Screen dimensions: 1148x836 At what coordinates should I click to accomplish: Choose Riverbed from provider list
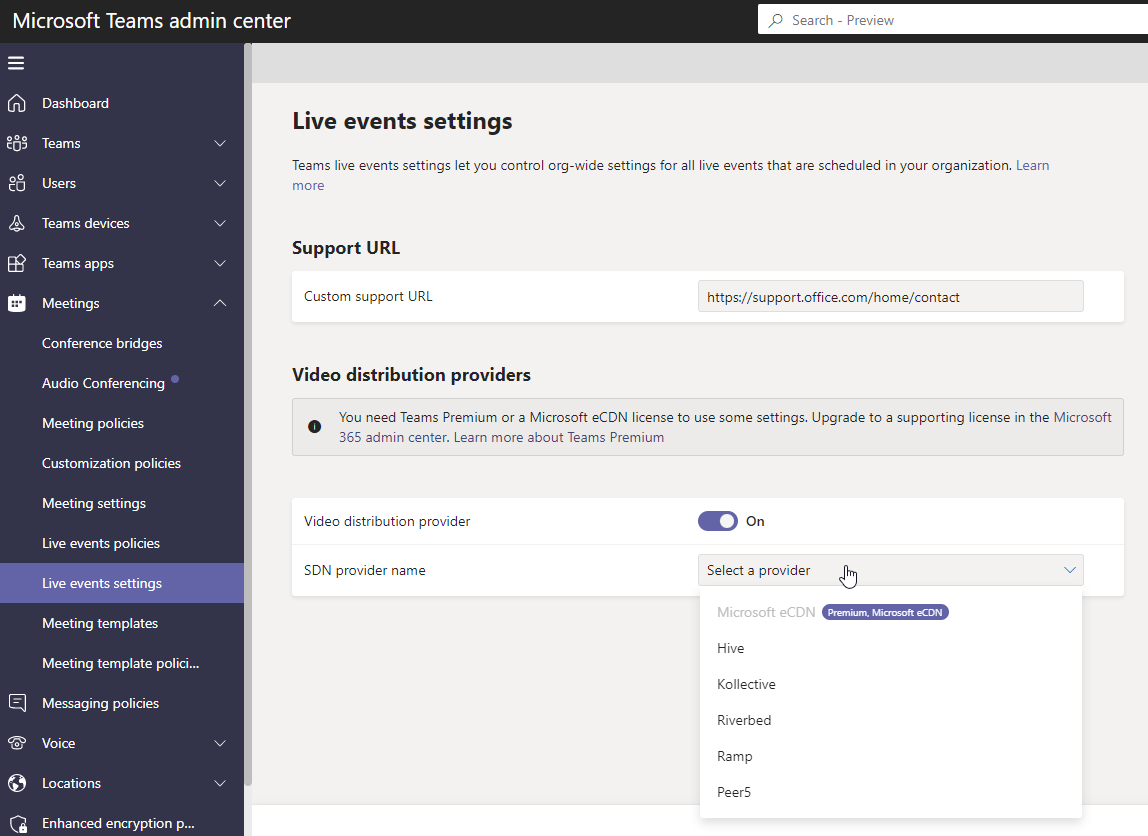(x=890, y=720)
